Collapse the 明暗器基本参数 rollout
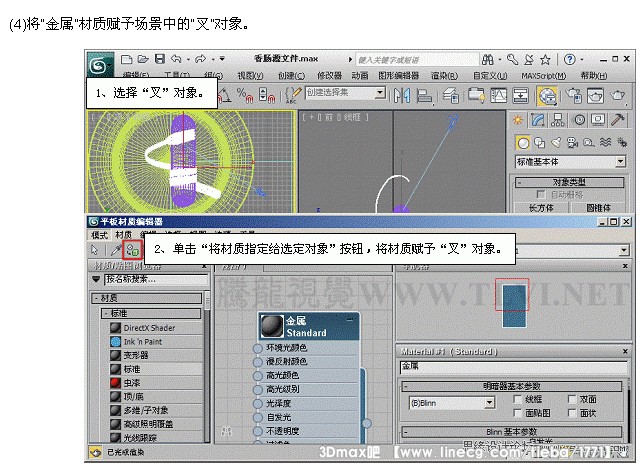 [x=512, y=386]
